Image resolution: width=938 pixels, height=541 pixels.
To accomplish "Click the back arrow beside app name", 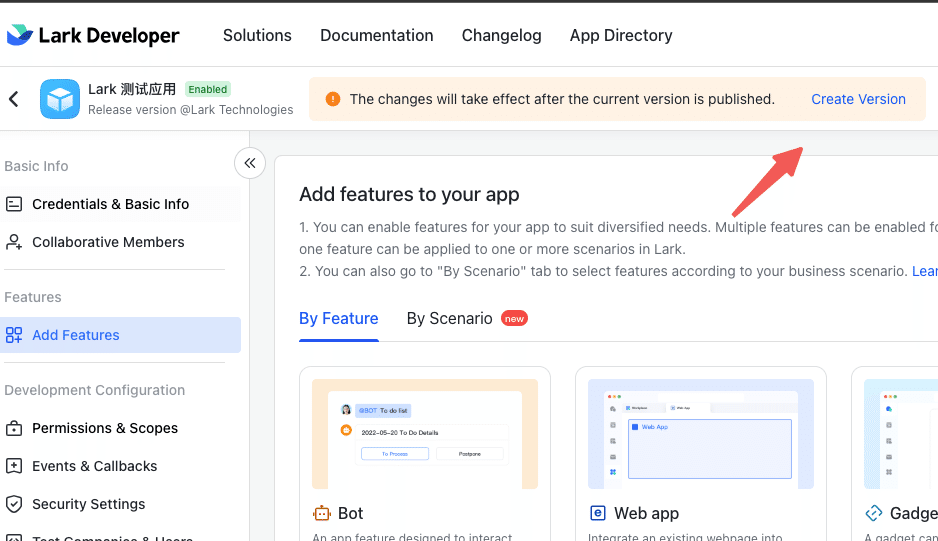I will pyautogui.click(x=14, y=99).
